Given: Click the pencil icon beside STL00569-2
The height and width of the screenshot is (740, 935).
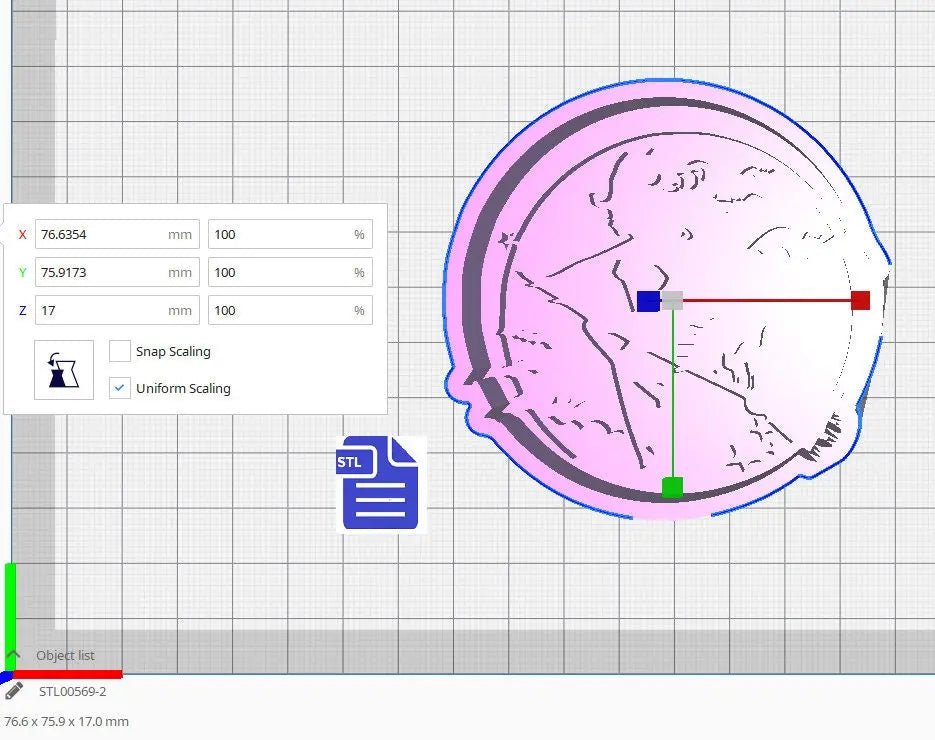Looking at the screenshot, I should point(14,690).
